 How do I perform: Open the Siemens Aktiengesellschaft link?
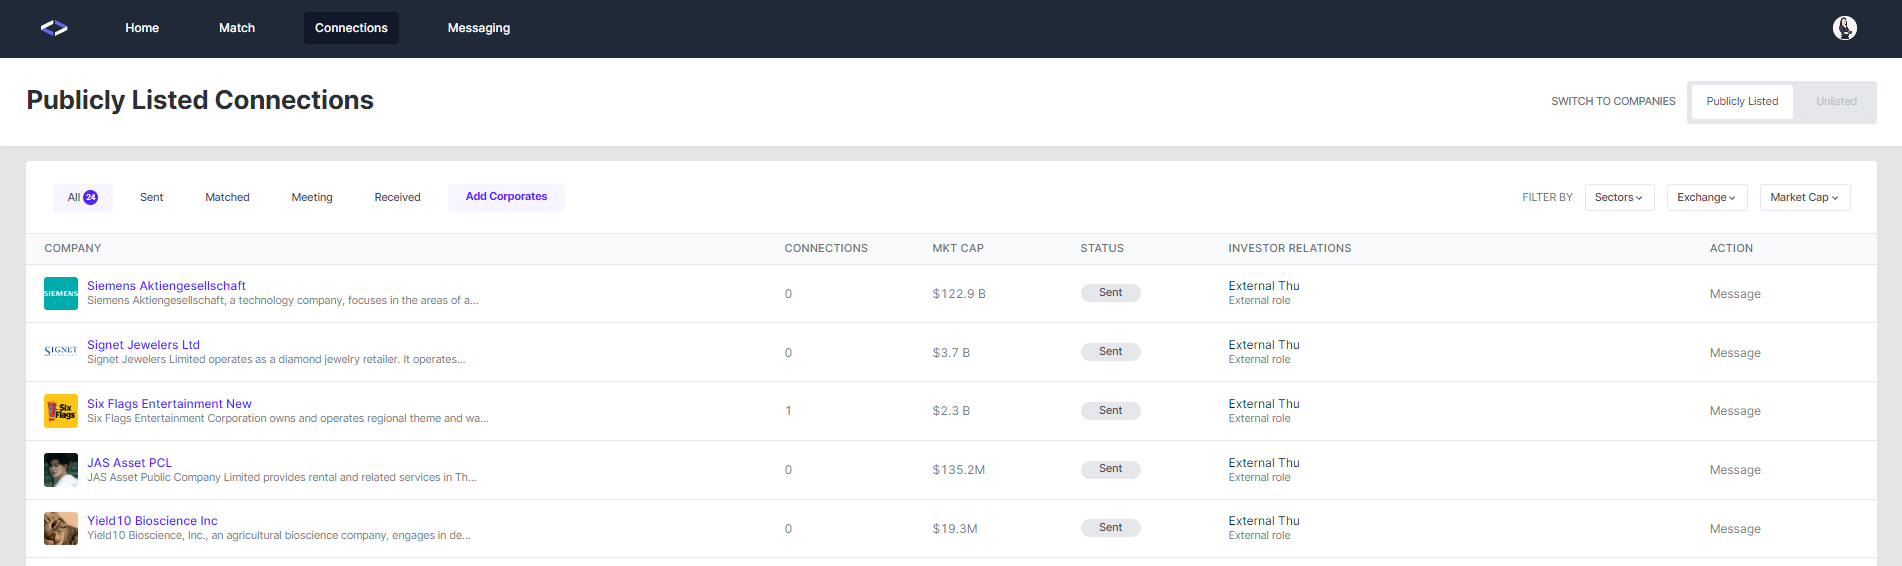tap(166, 286)
